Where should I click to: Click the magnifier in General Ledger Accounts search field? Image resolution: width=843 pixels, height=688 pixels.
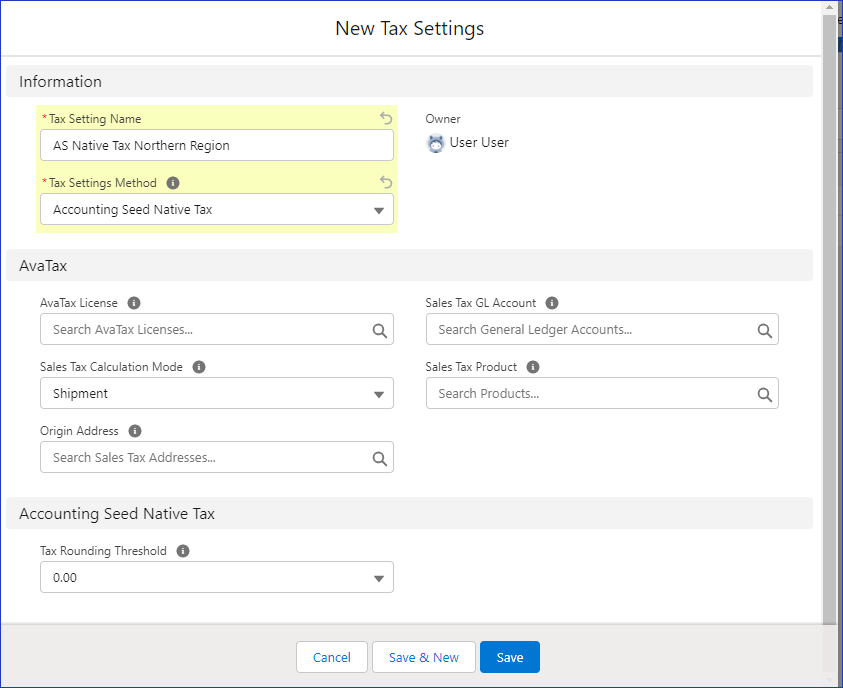click(765, 329)
